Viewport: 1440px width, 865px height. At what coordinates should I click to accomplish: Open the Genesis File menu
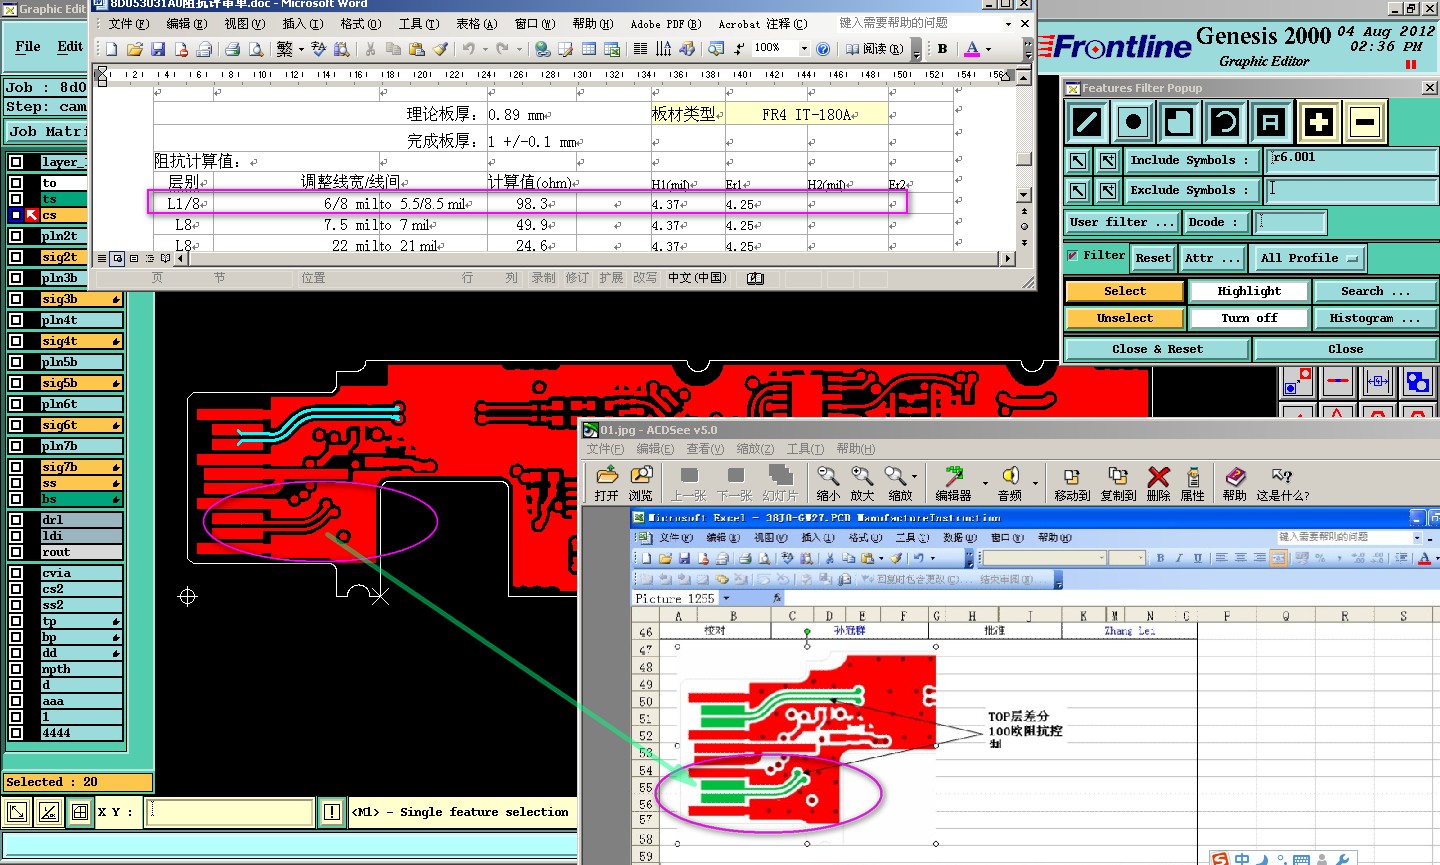point(28,46)
